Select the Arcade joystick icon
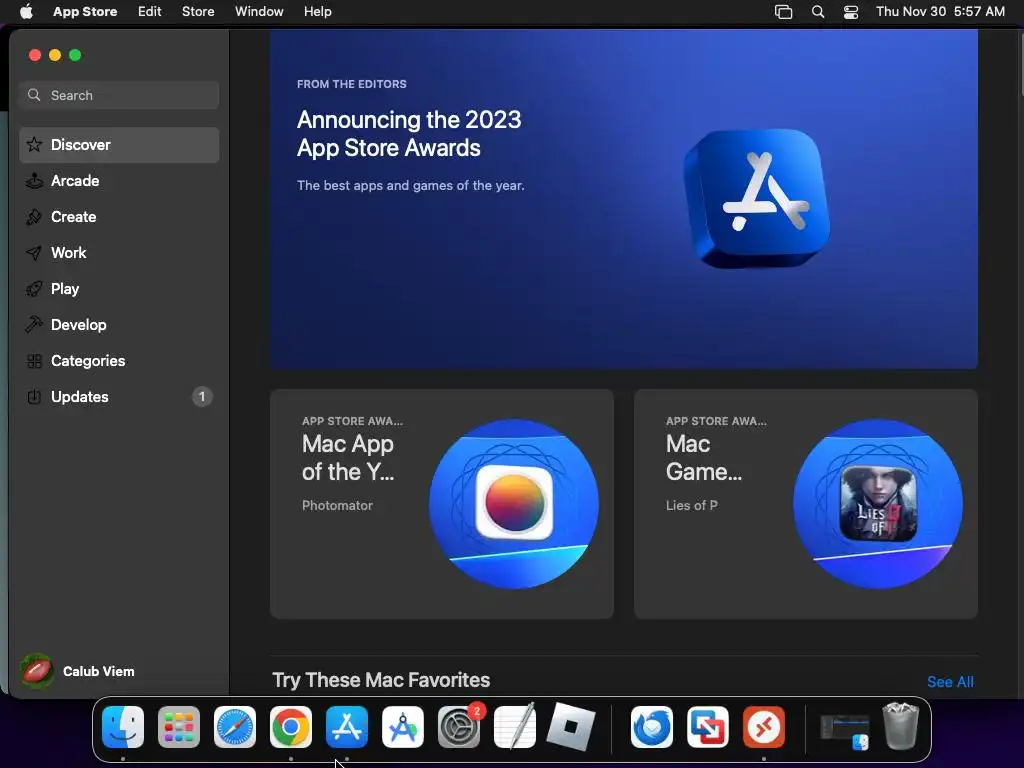 click(x=34, y=180)
